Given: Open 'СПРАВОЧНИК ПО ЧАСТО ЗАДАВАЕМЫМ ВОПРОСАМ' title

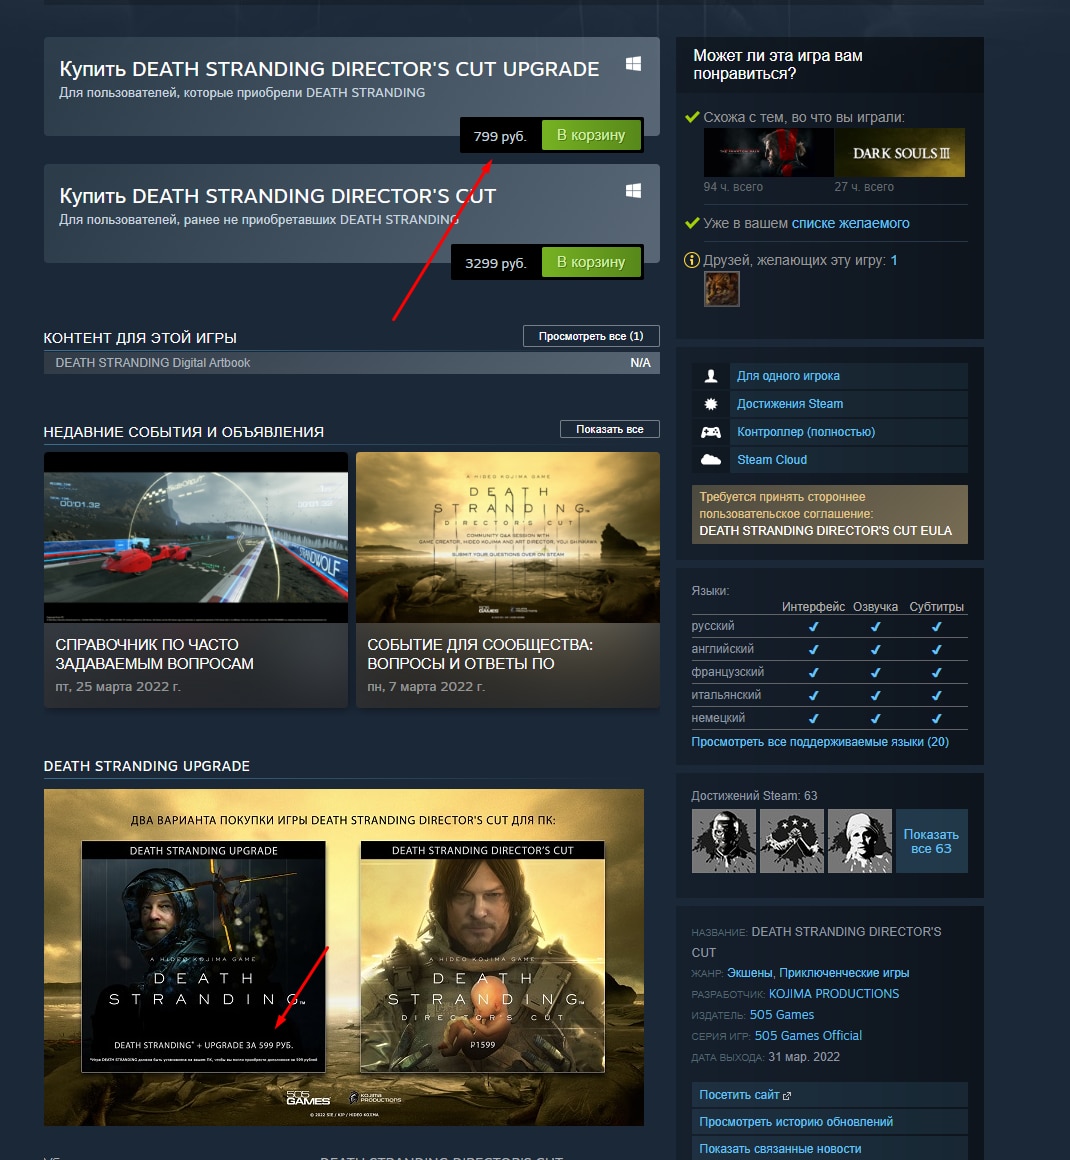Looking at the screenshot, I should pos(155,654).
